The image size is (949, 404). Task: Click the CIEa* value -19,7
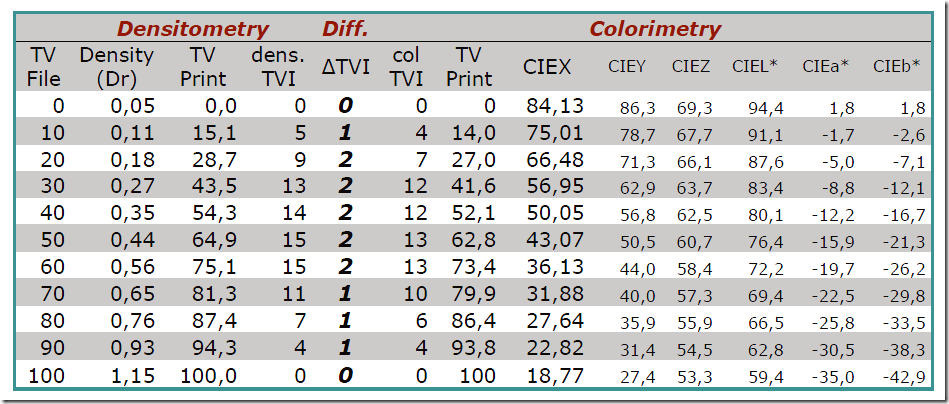tap(833, 270)
